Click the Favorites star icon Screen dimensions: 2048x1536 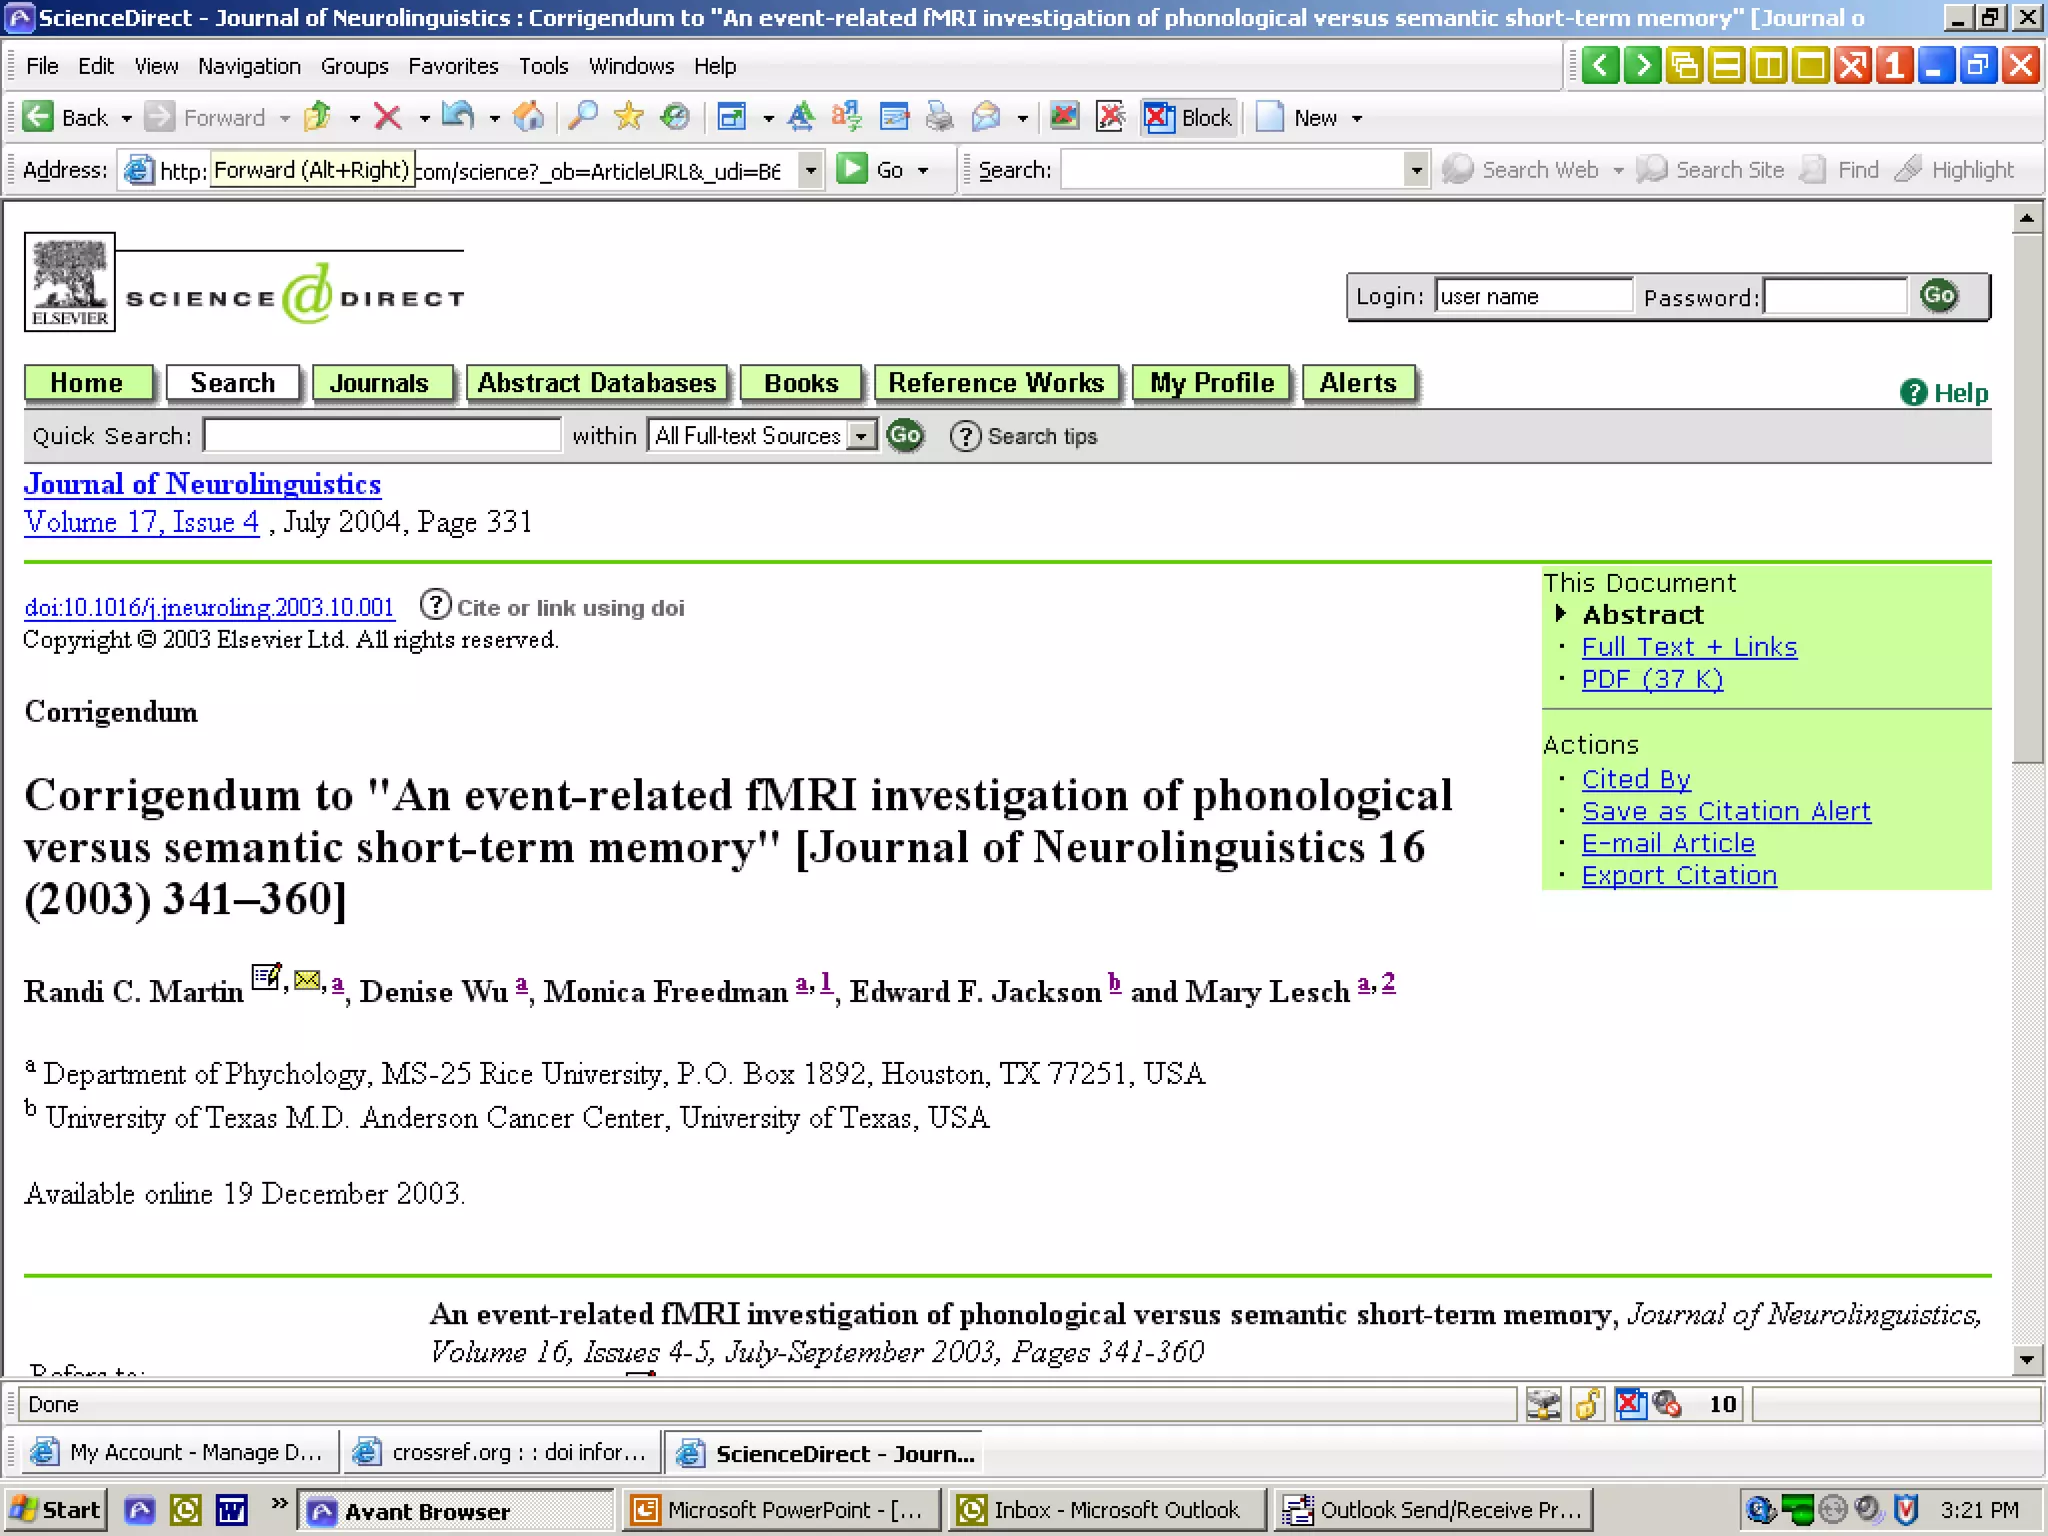click(x=628, y=118)
